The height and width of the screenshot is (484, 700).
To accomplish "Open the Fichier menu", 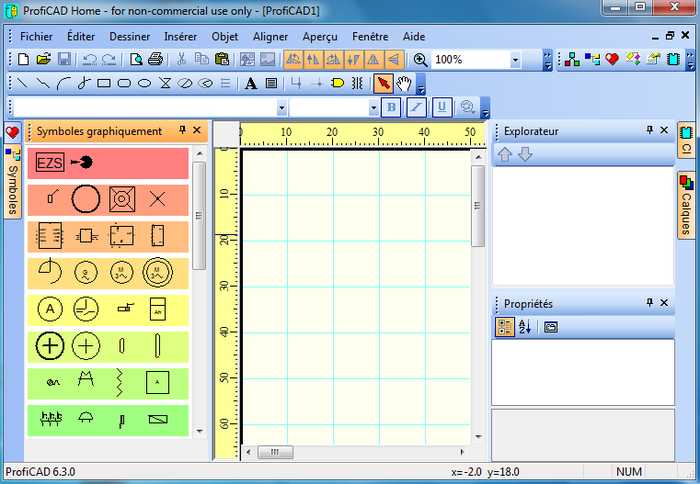I will point(36,37).
